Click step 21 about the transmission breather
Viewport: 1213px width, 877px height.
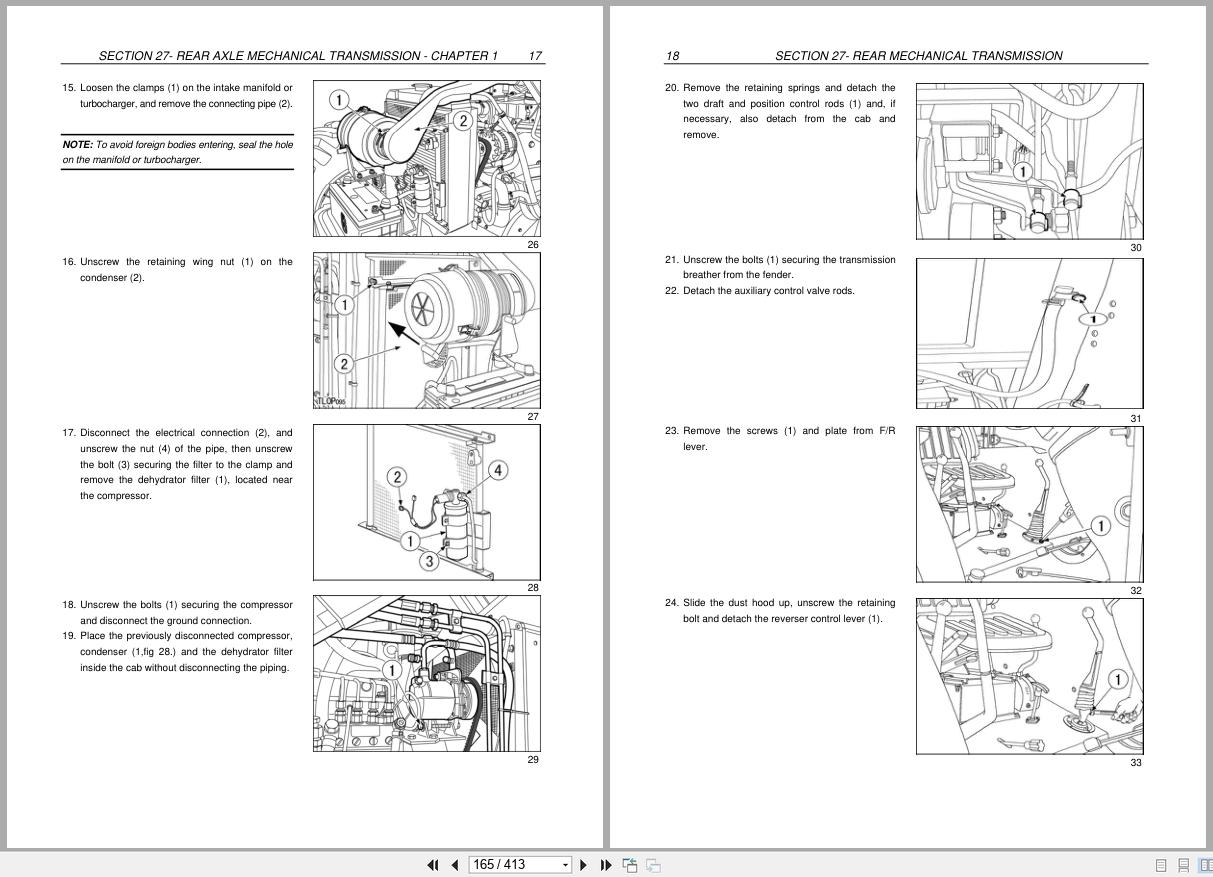point(780,267)
